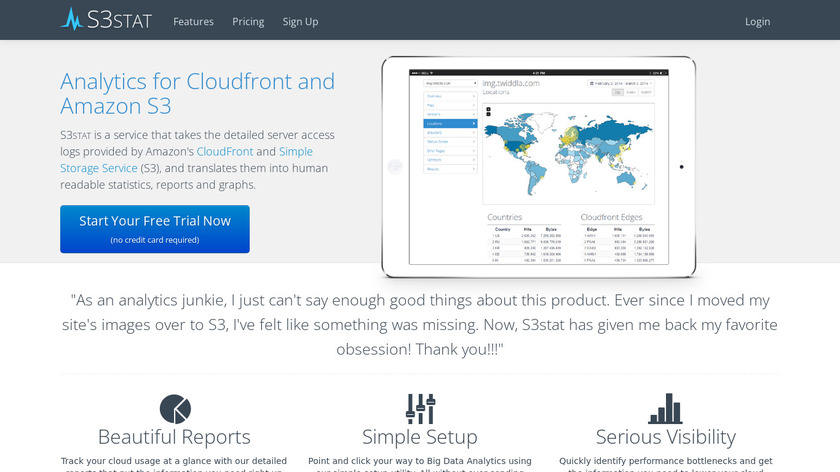Click the Serious Visibility heading
The width and height of the screenshot is (840, 472).
666,437
